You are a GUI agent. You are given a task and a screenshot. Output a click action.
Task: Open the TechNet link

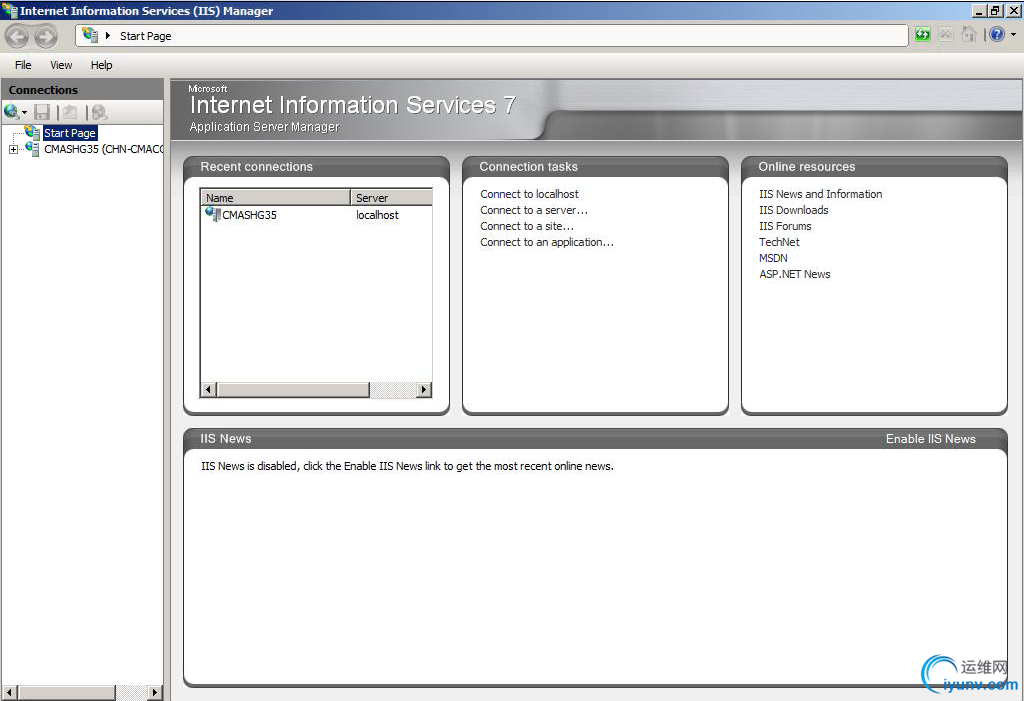coord(779,242)
